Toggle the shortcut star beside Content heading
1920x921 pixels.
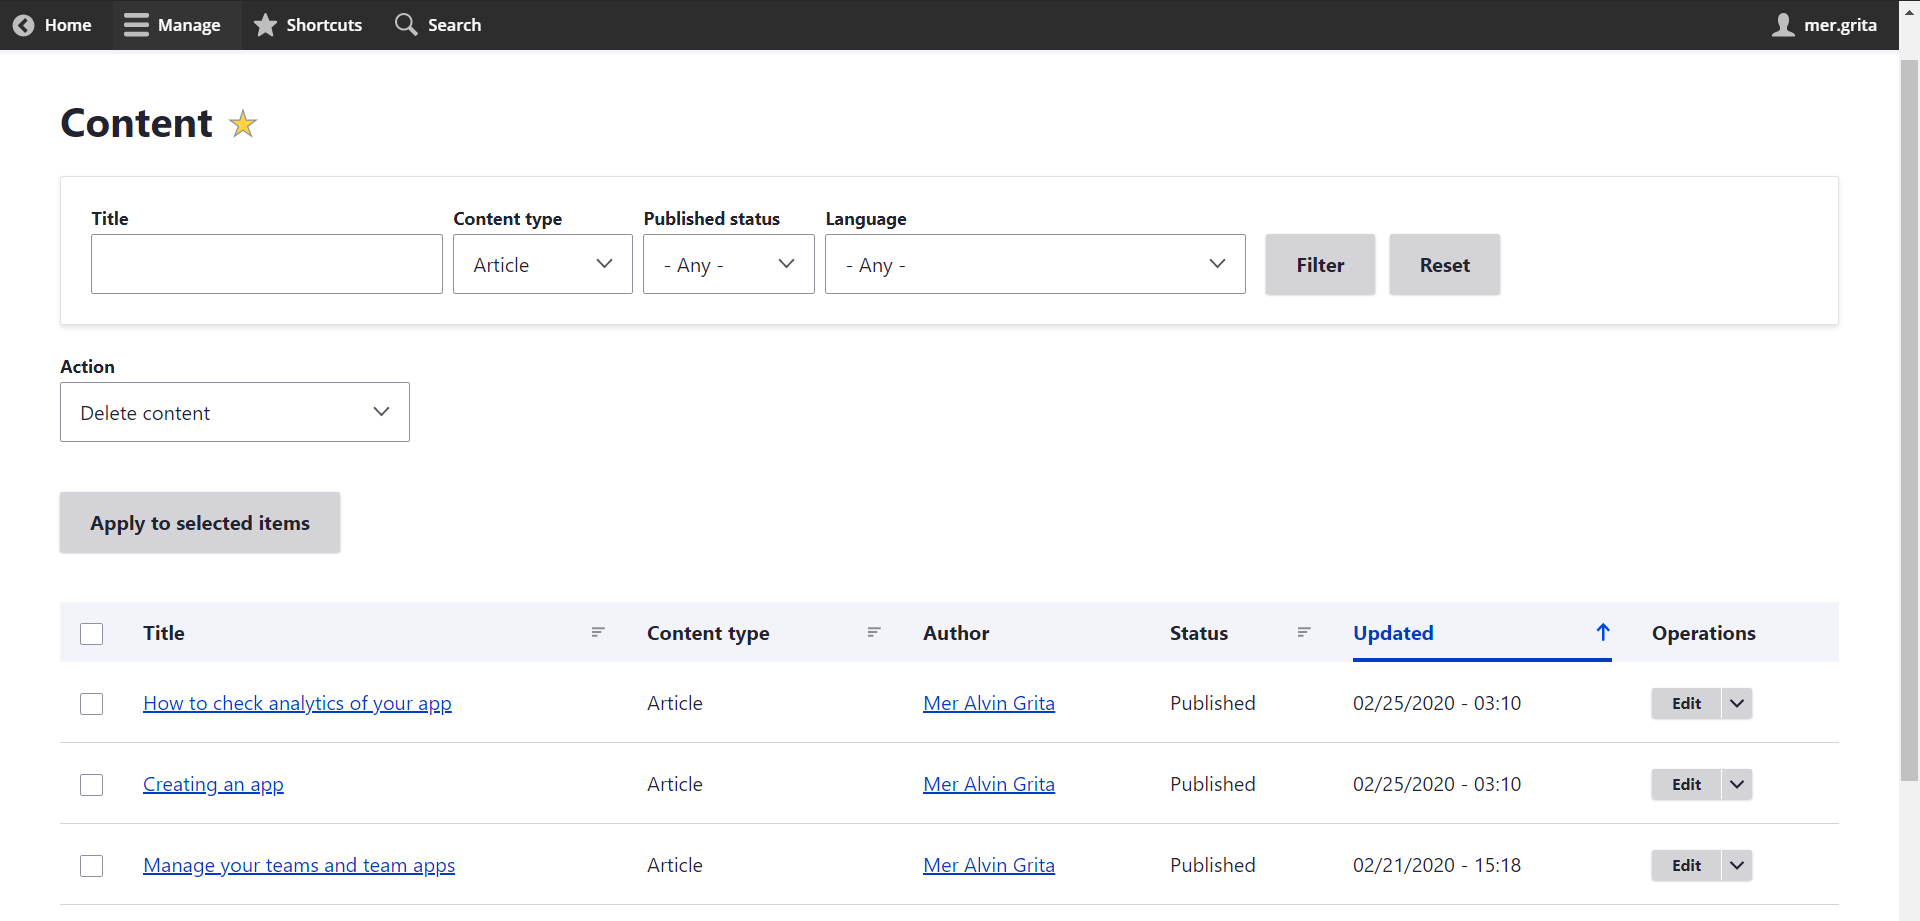point(243,124)
